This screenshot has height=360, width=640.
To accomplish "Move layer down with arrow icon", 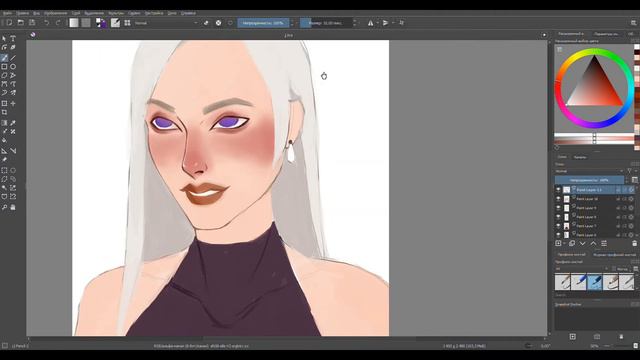I will coord(582,243).
